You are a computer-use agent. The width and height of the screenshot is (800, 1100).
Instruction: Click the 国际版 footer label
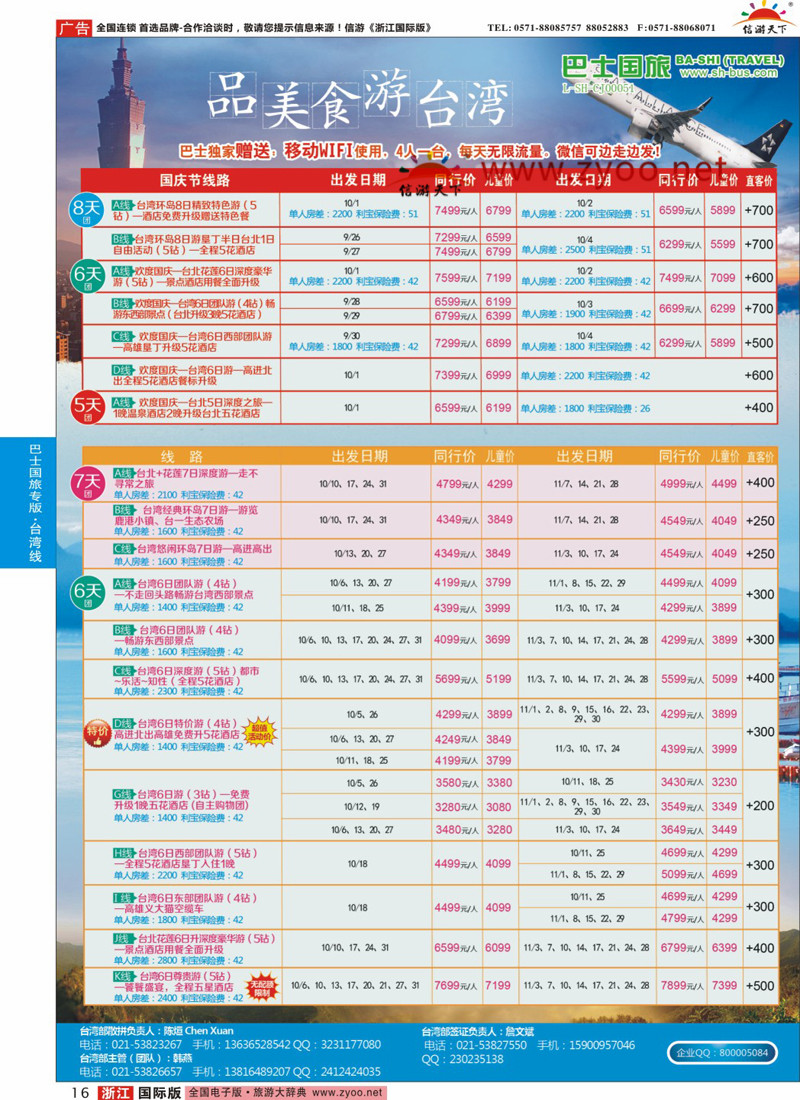point(159,1092)
